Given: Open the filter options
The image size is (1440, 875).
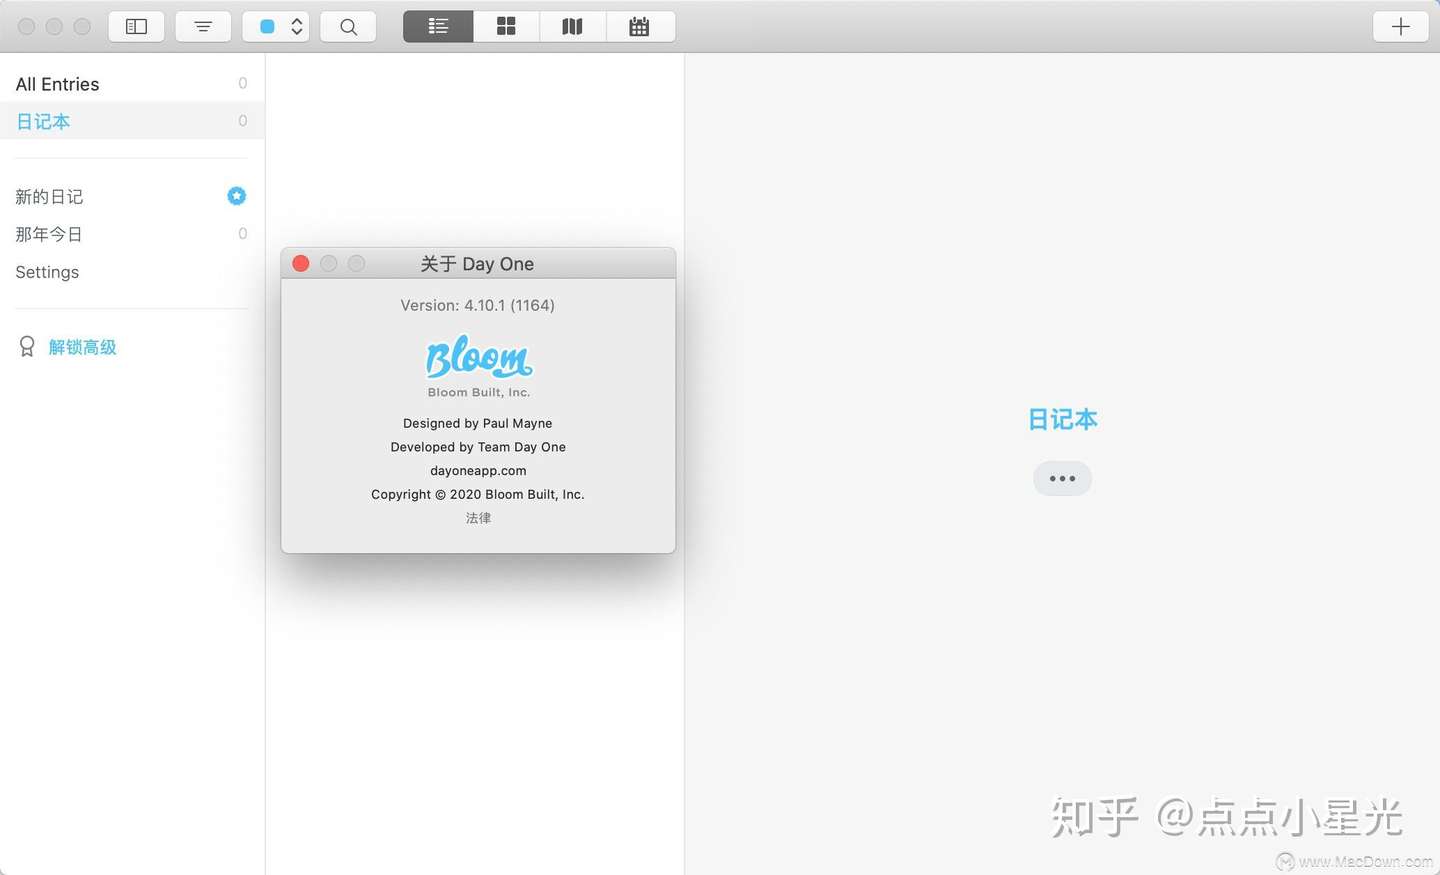Looking at the screenshot, I should pos(203,26).
